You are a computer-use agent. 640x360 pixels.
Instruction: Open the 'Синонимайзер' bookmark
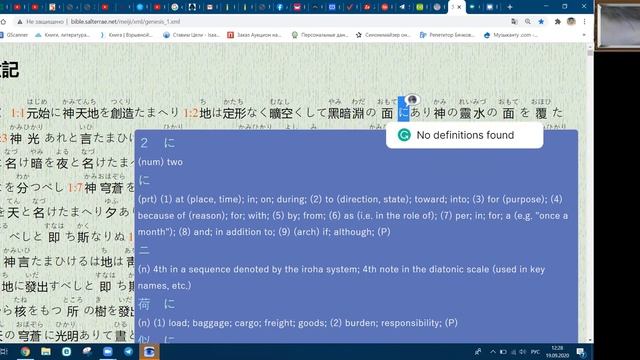[383, 35]
